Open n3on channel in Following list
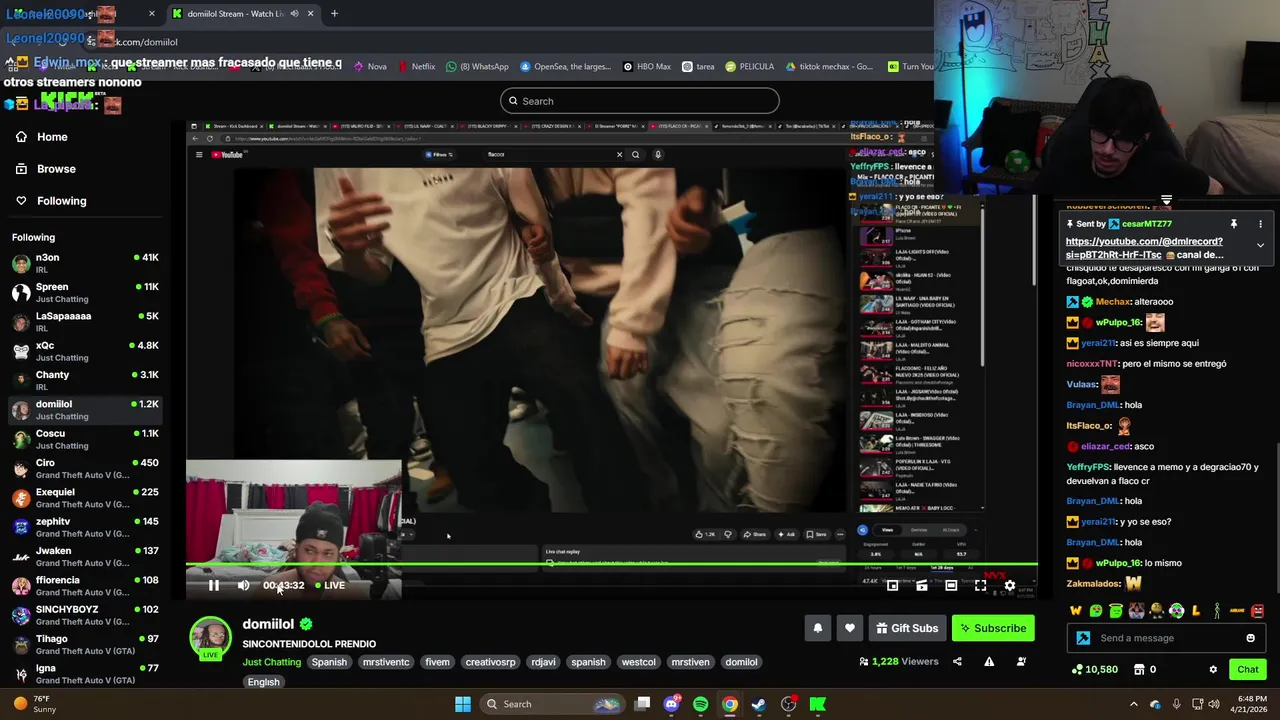The width and height of the screenshot is (1280, 720). pyautogui.click(x=85, y=263)
